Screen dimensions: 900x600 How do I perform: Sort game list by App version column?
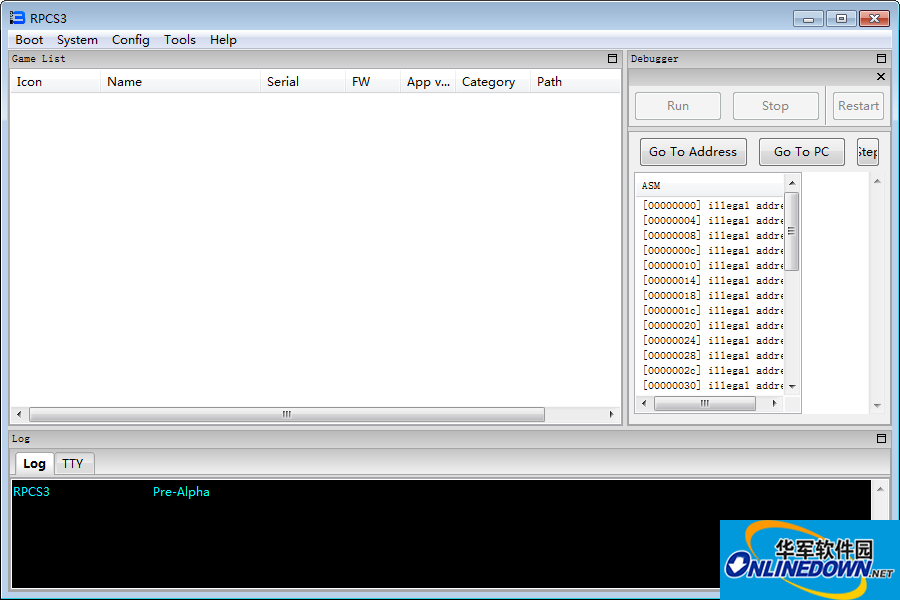pyautogui.click(x=428, y=82)
